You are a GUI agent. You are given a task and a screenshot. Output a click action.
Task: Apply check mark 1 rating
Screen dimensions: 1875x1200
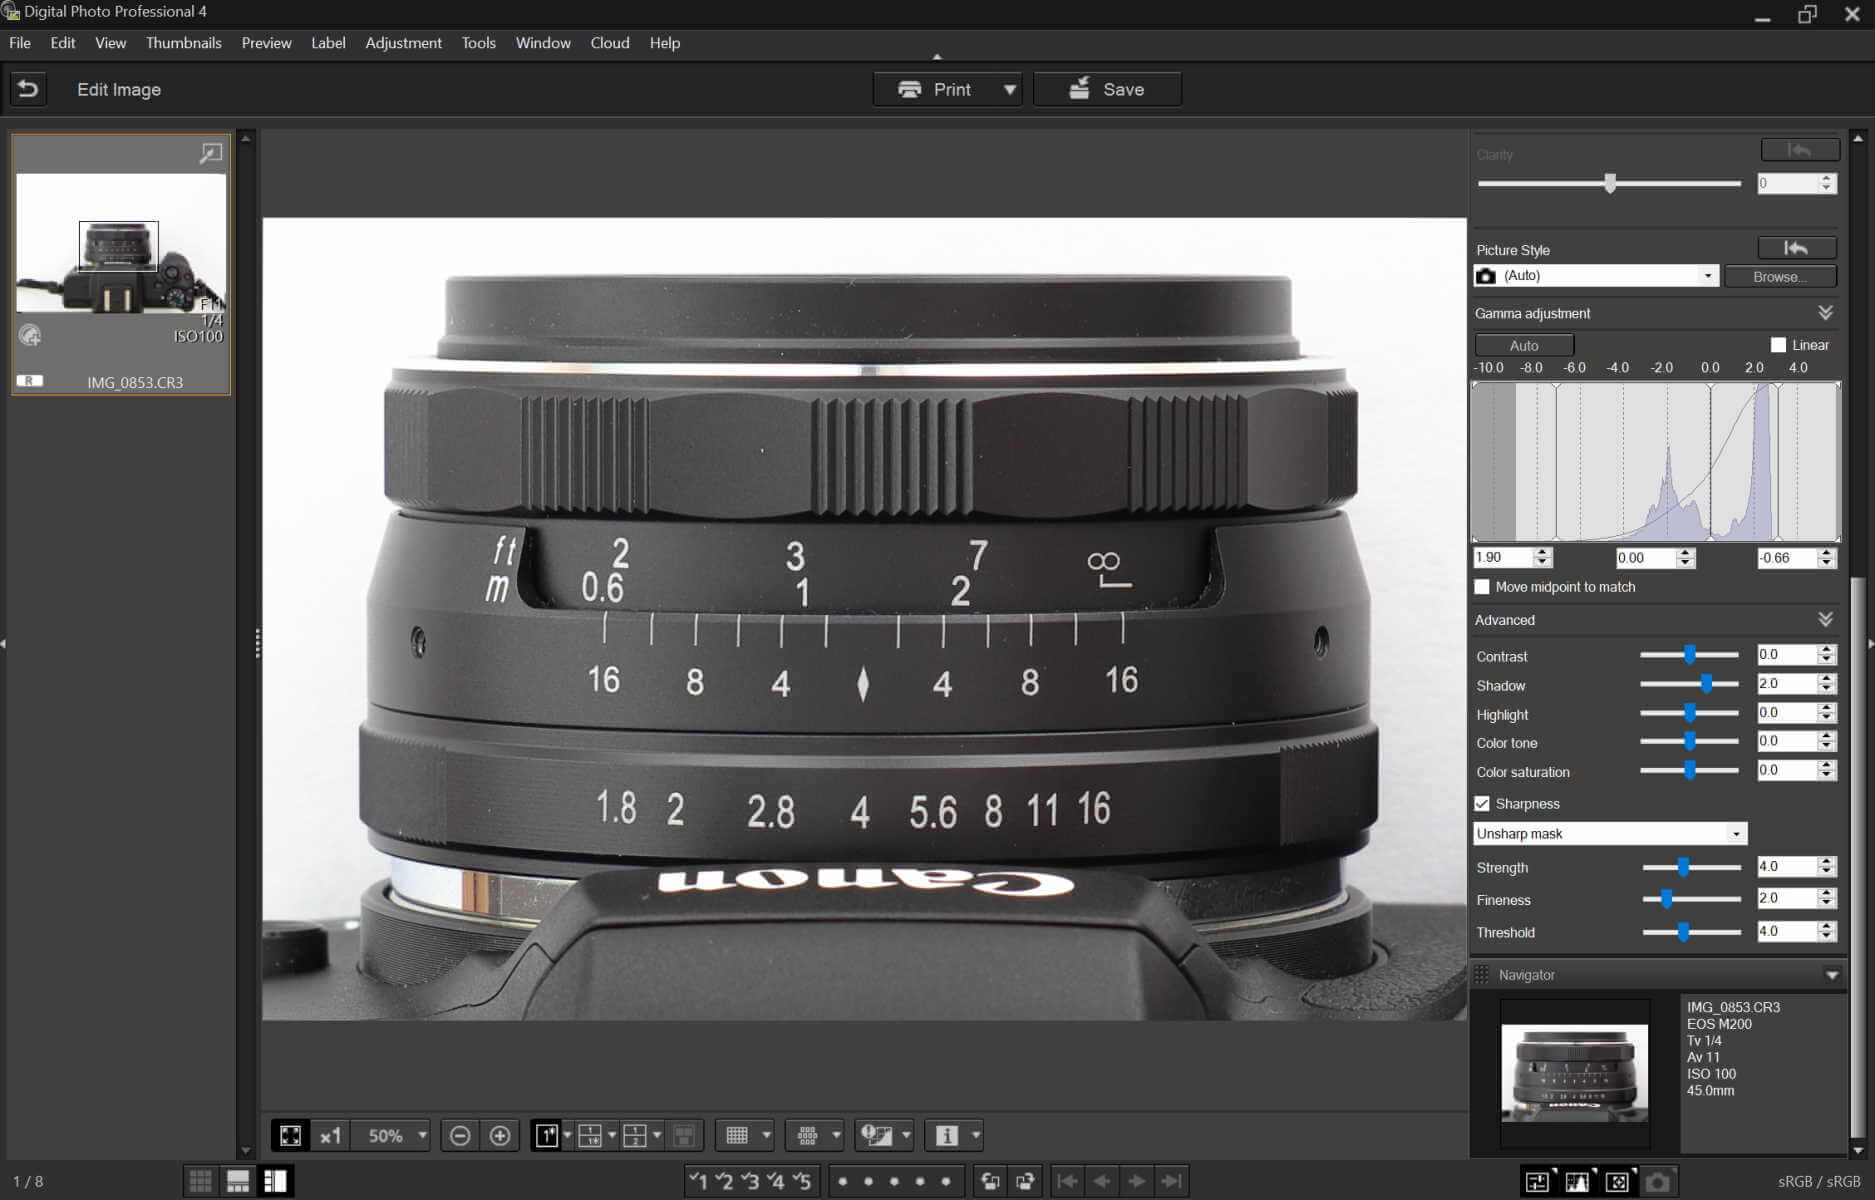pos(698,1181)
